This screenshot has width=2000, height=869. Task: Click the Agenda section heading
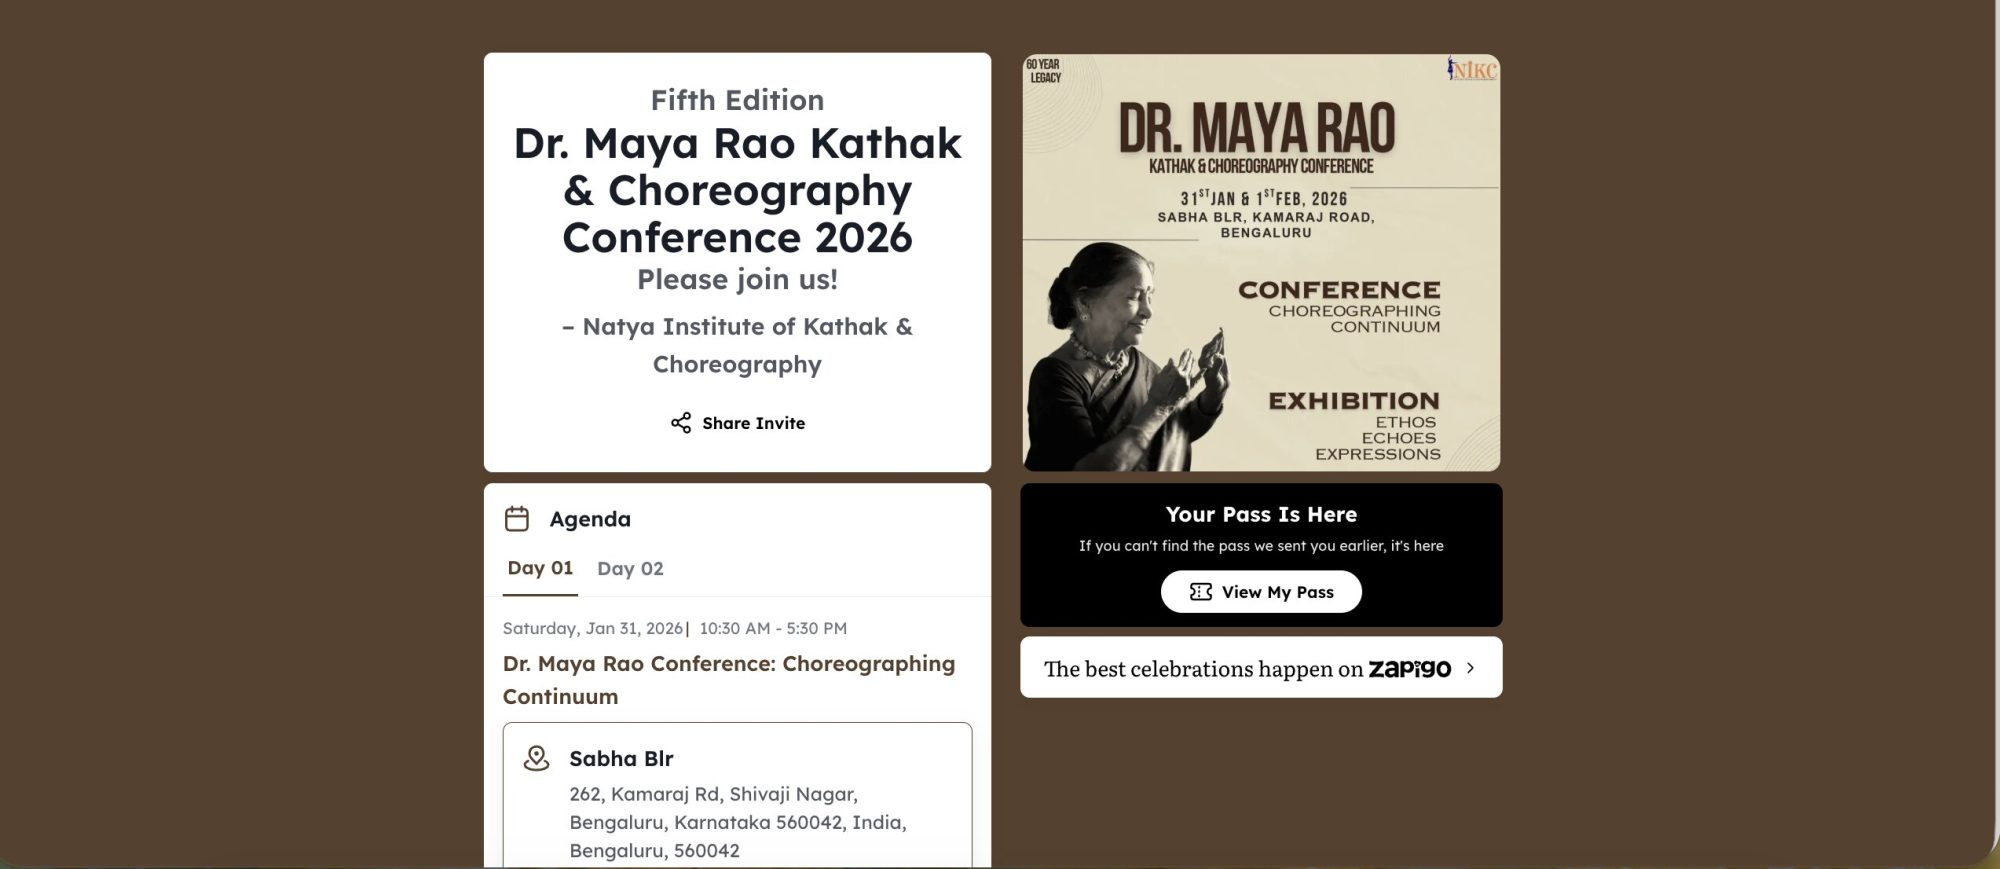590,519
